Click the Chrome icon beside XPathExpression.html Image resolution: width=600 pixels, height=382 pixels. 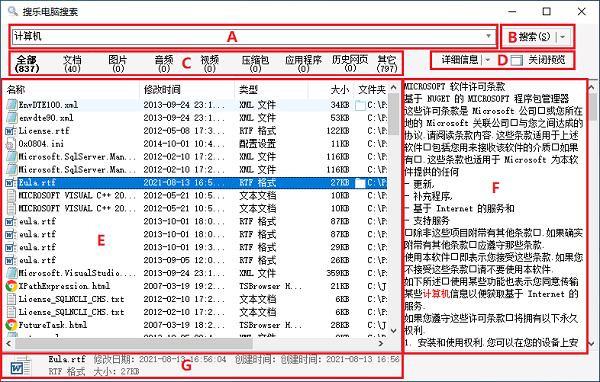coord(11,286)
